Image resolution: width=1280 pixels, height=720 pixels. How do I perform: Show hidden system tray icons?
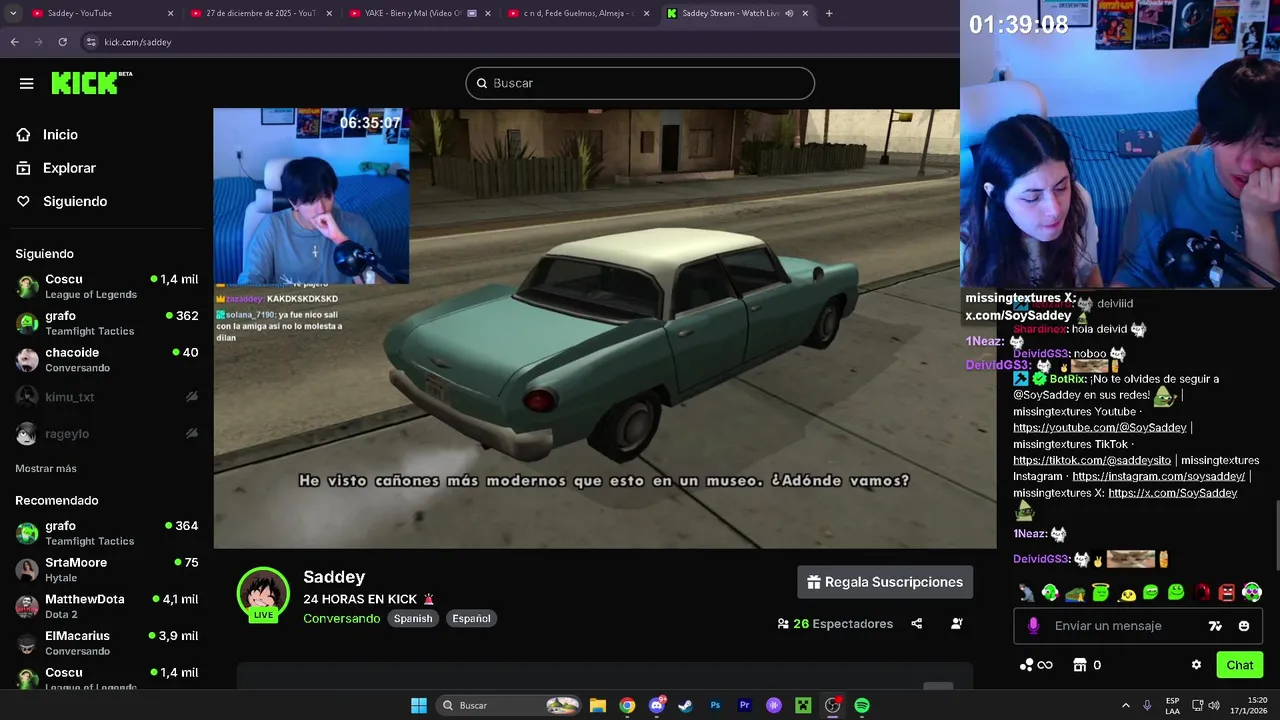pyautogui.click(x=1125, y=706)
